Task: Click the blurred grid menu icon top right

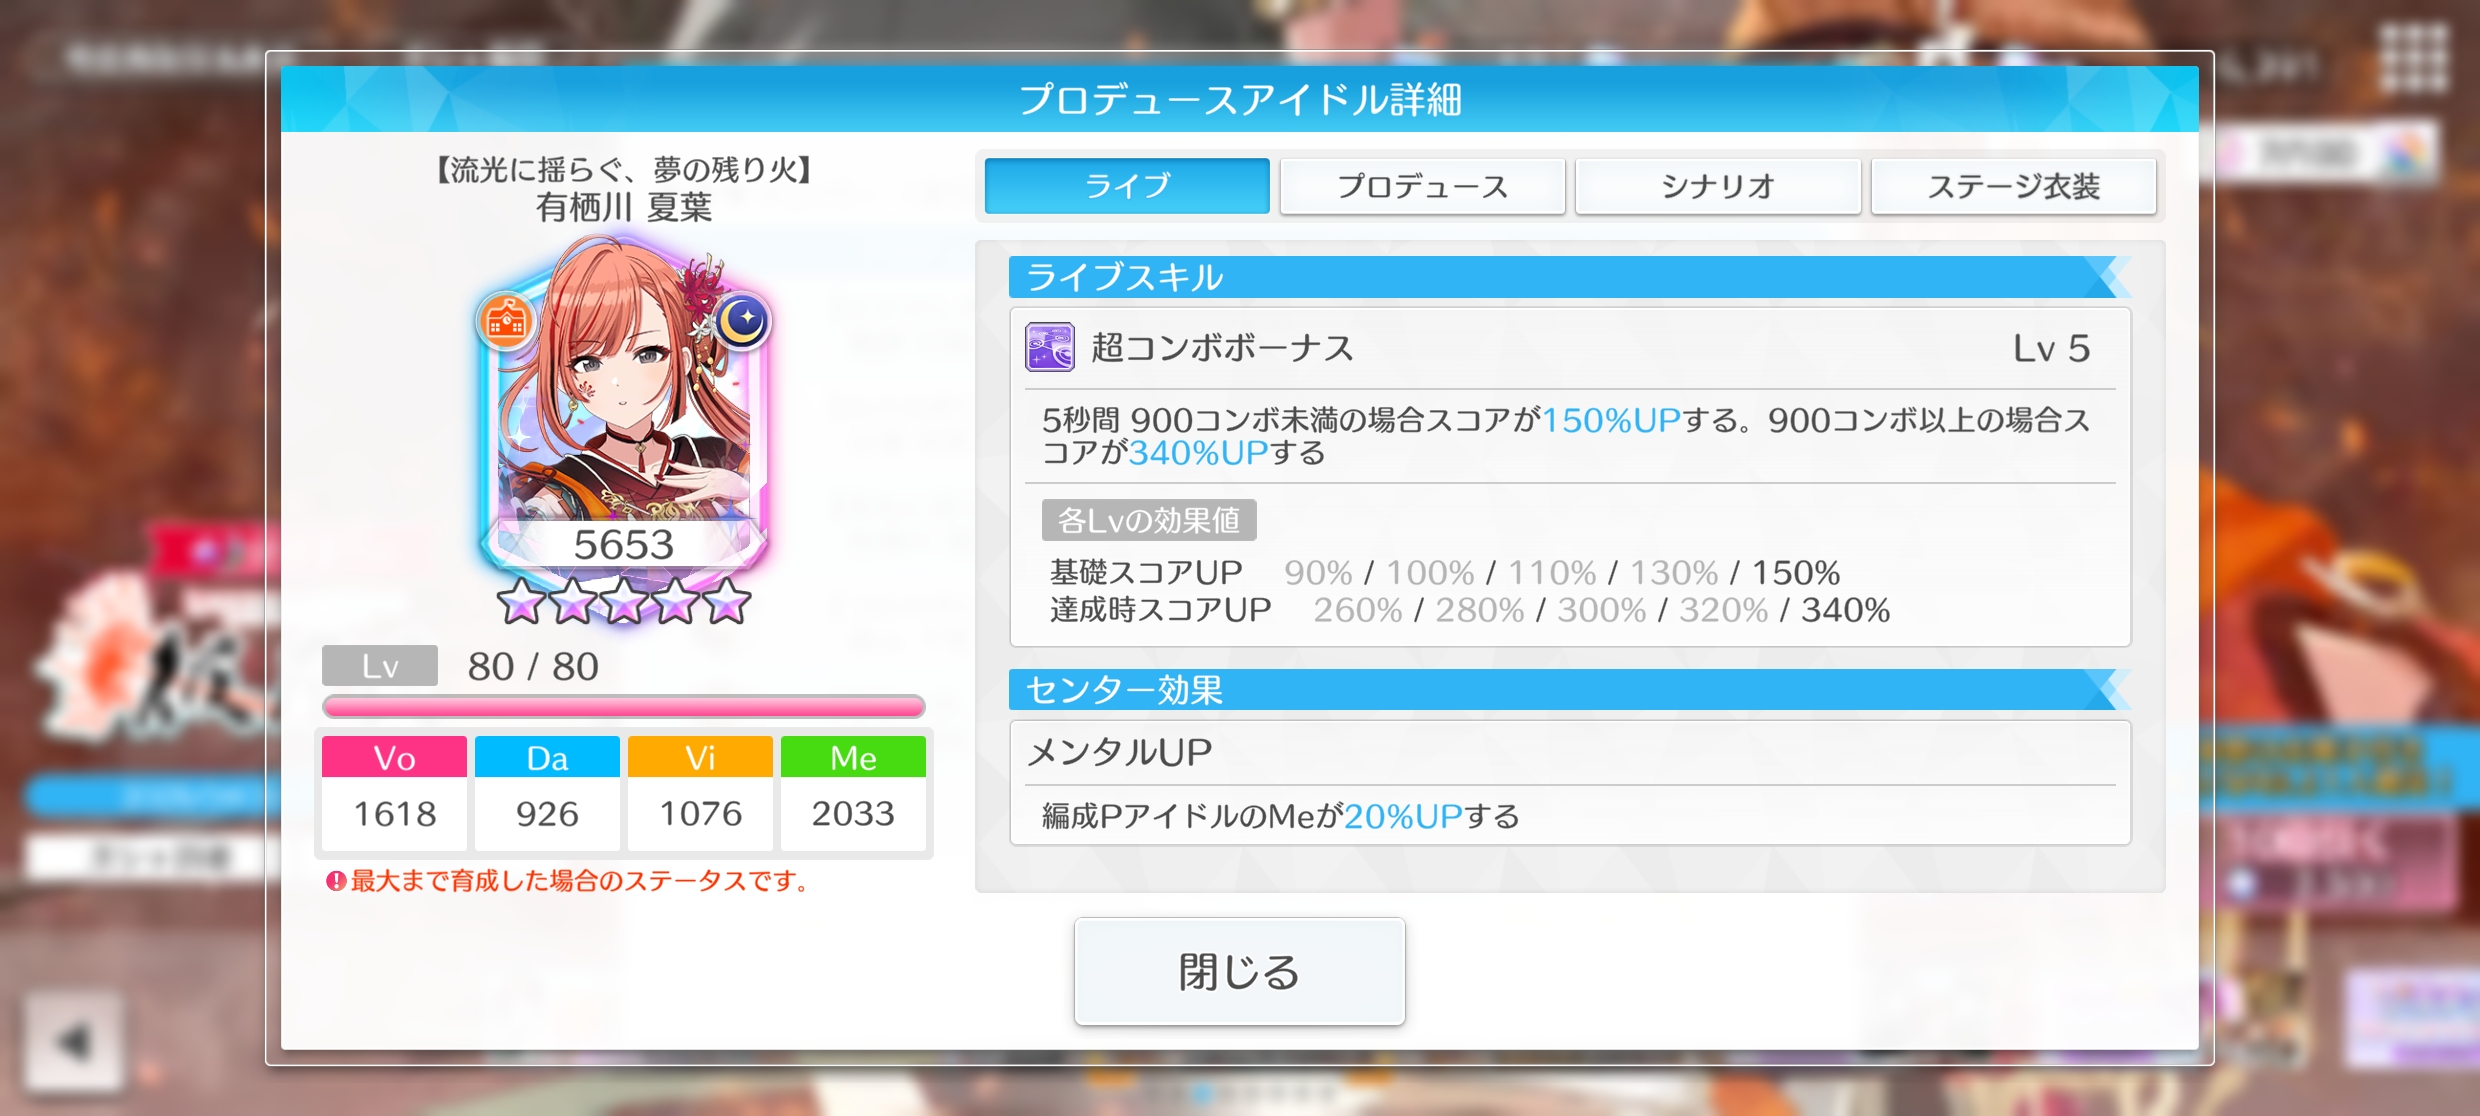Action: point(2414,58)
